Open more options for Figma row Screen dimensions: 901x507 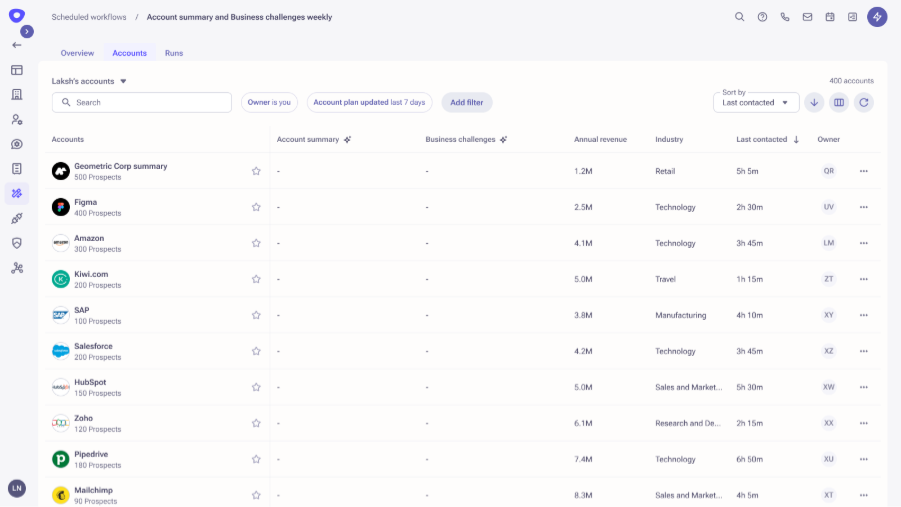[x=864, y=207]
